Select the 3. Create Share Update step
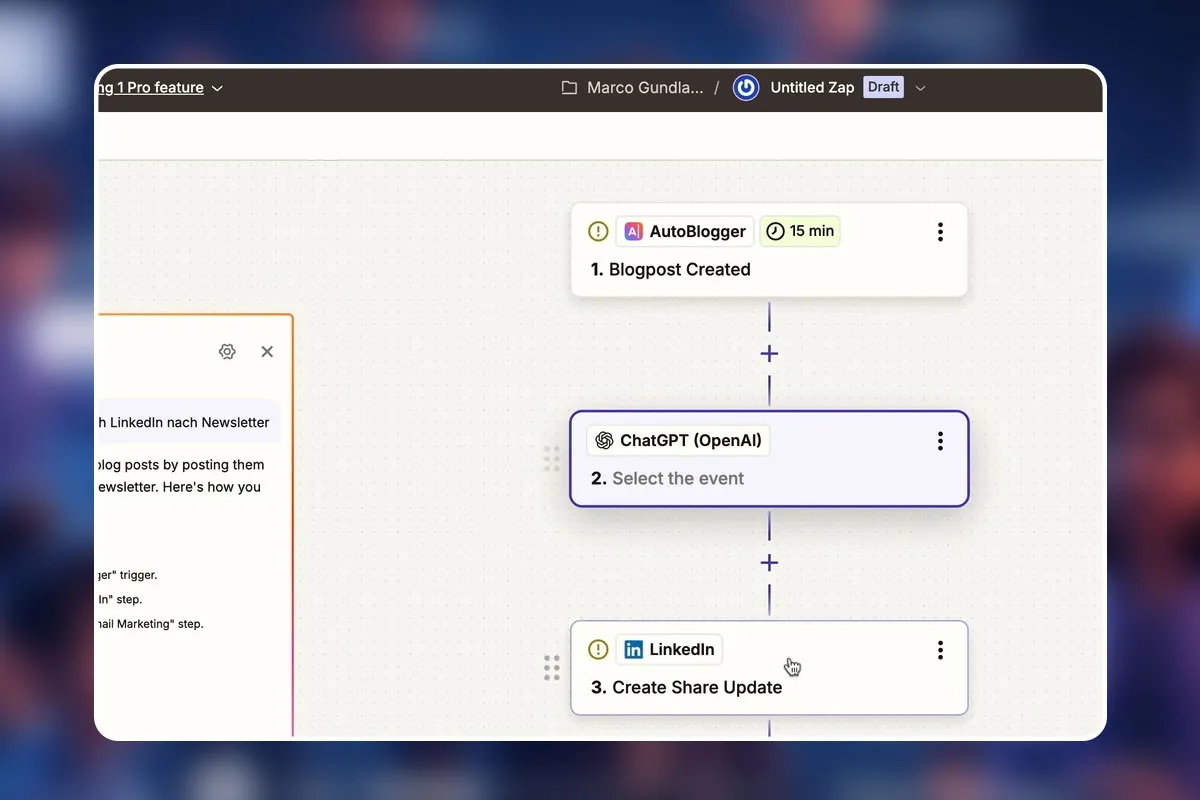1200x800 pixels. coord(769,668)
